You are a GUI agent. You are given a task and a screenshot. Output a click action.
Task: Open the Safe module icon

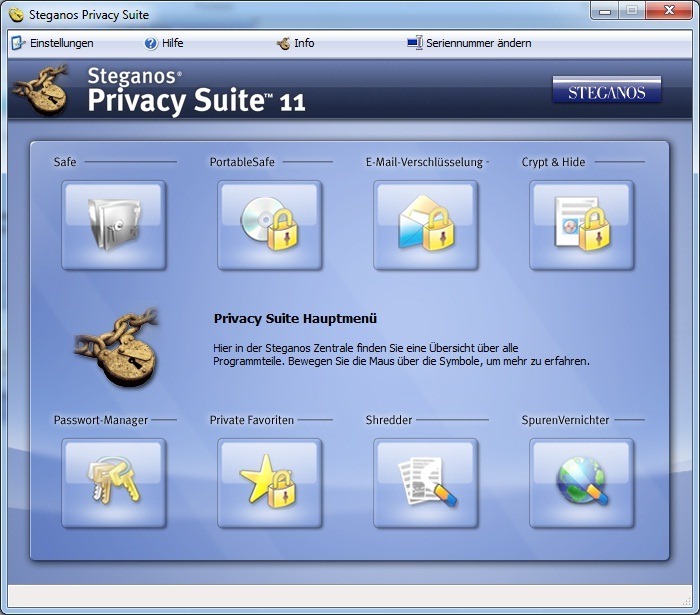pyautogui.click(x=114, y=225)
